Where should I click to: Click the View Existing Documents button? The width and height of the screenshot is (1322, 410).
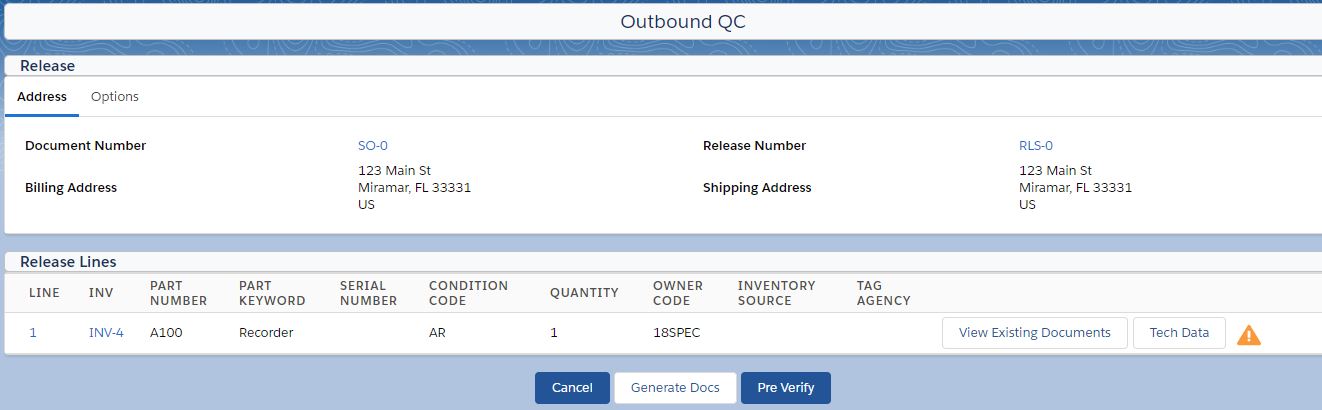(x=1035, y=333)
